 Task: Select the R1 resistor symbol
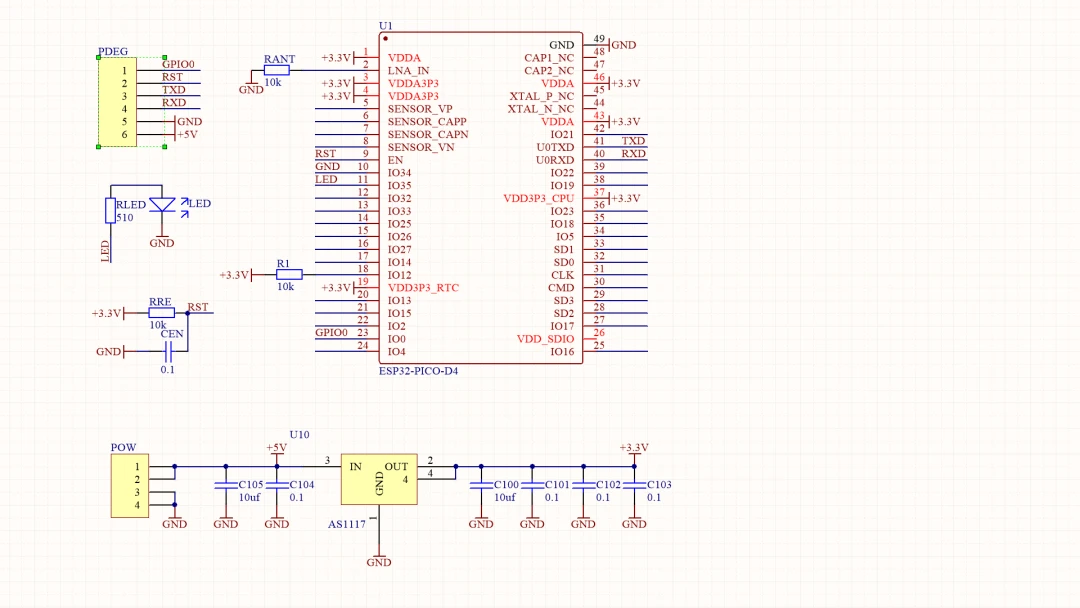pyautogui.click(x=289, y=275)
